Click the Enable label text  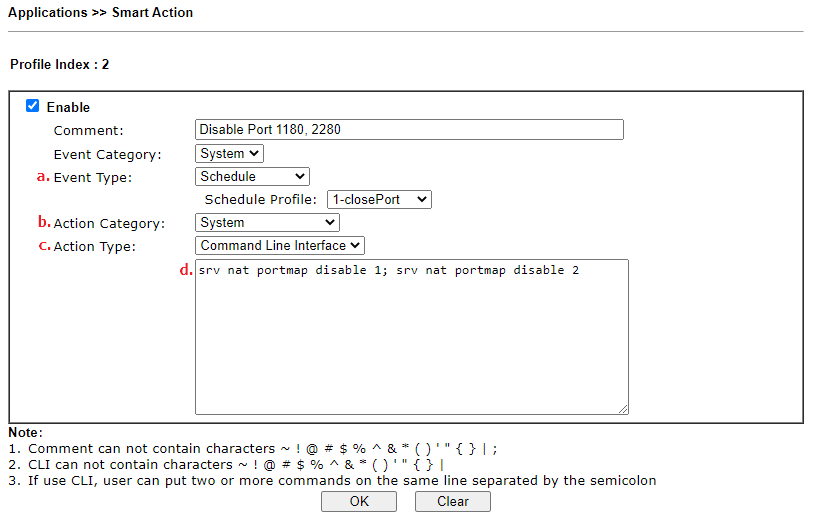(68, 108)
